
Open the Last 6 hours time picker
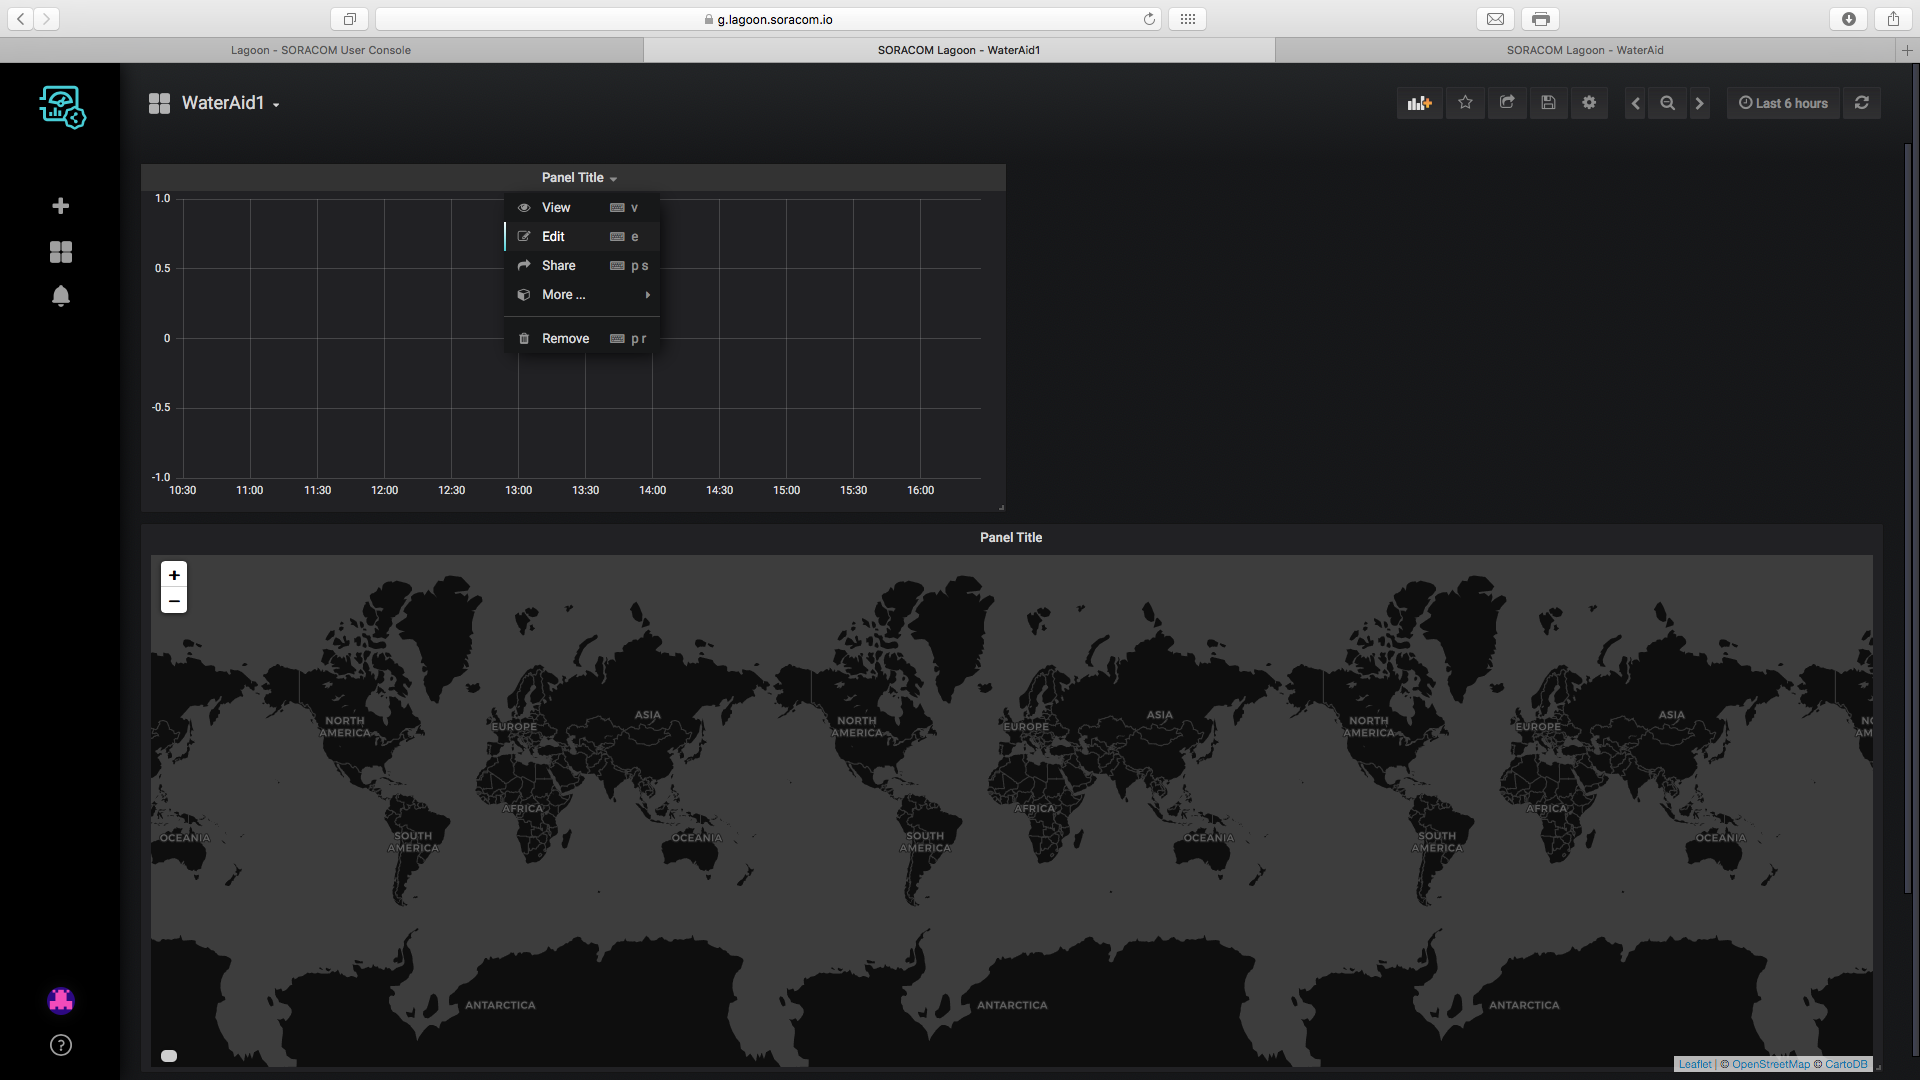coord(1783,103)
